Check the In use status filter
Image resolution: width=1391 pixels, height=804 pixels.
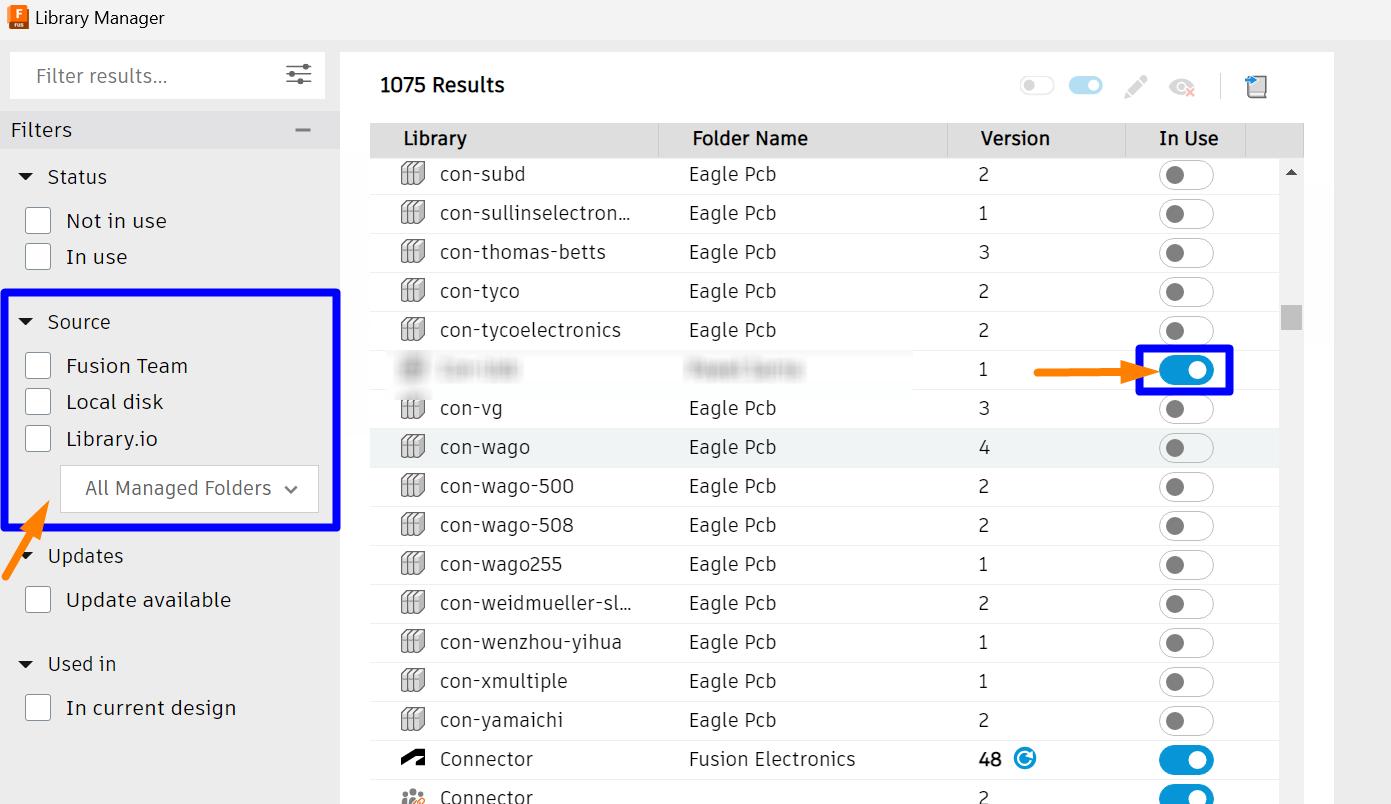coord(38,257)
